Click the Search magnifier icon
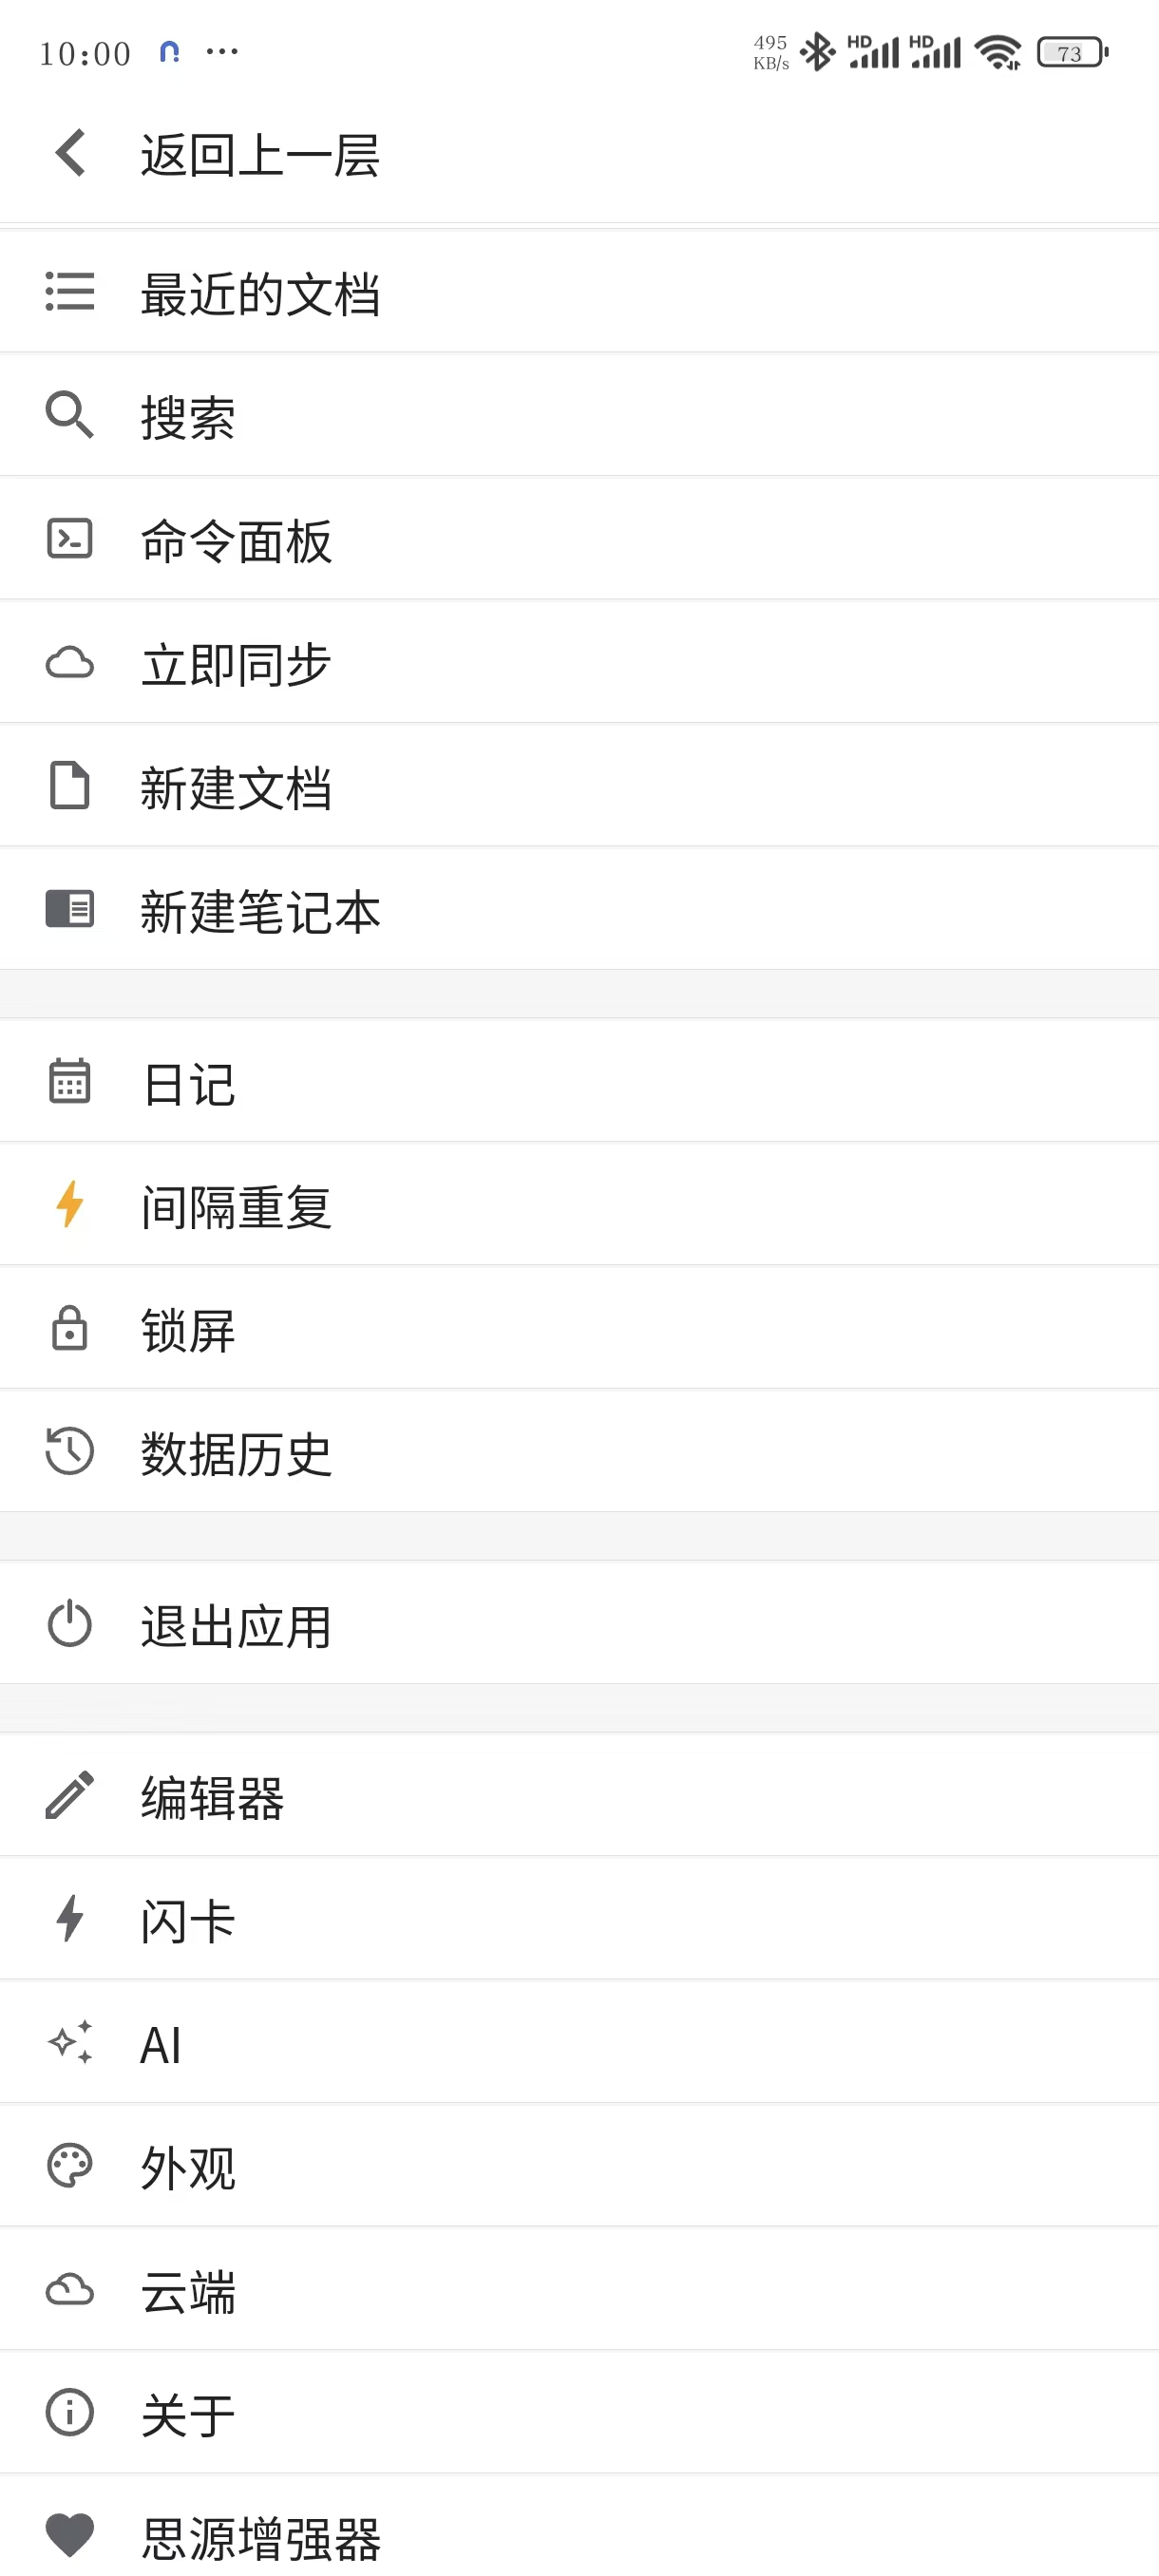 pos(69,416)
